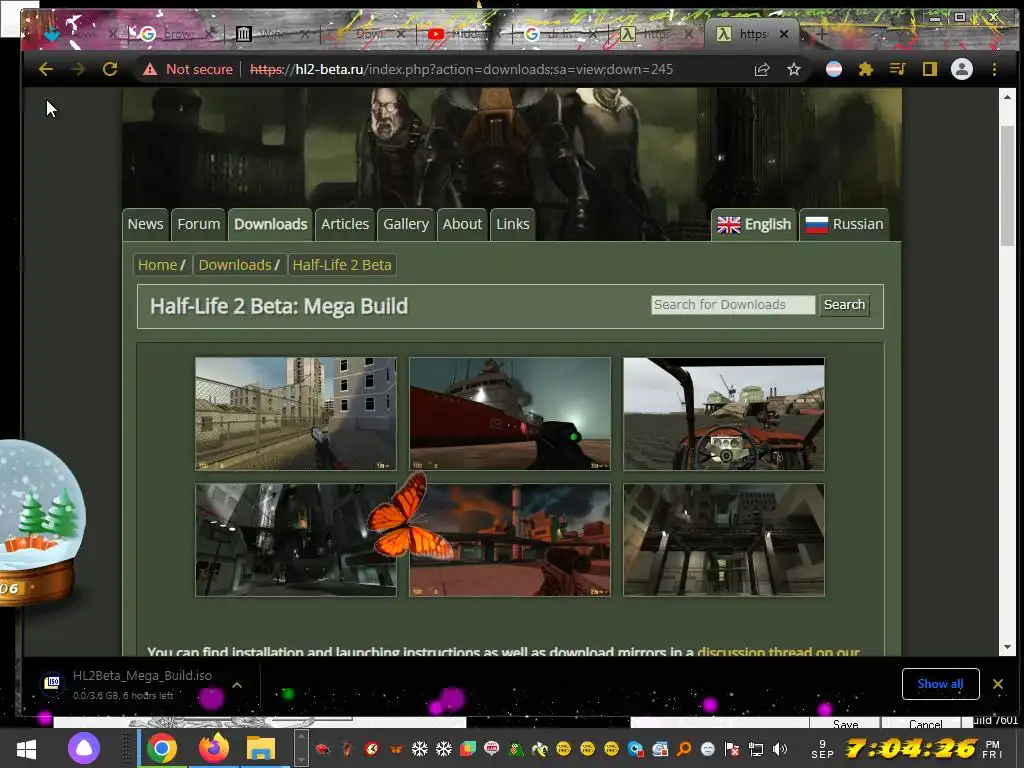Open the Half-Life 2 Beta breadcrumb
Image resolution: width=1024 pixels, height=768 pixels.
[x=342, y=264]
